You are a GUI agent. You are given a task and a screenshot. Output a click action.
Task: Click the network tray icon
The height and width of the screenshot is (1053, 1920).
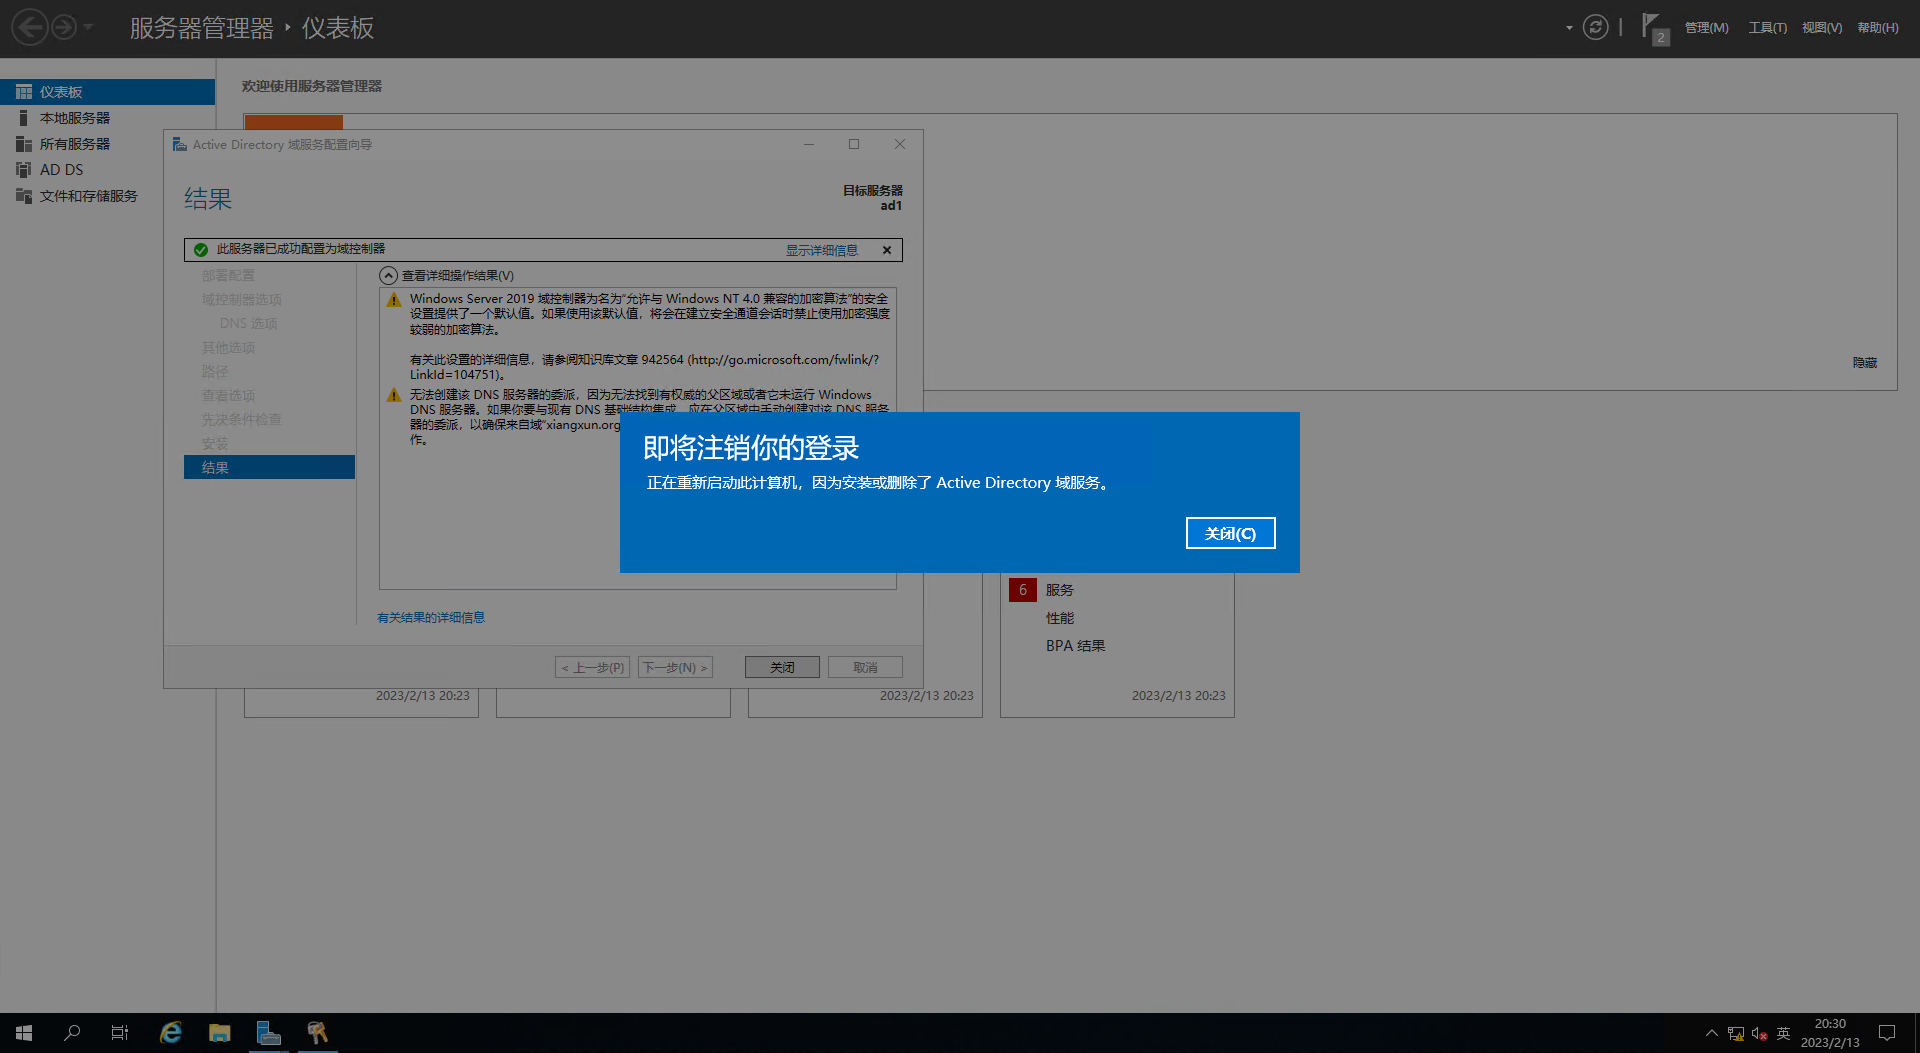(x=1736, y=1033)
